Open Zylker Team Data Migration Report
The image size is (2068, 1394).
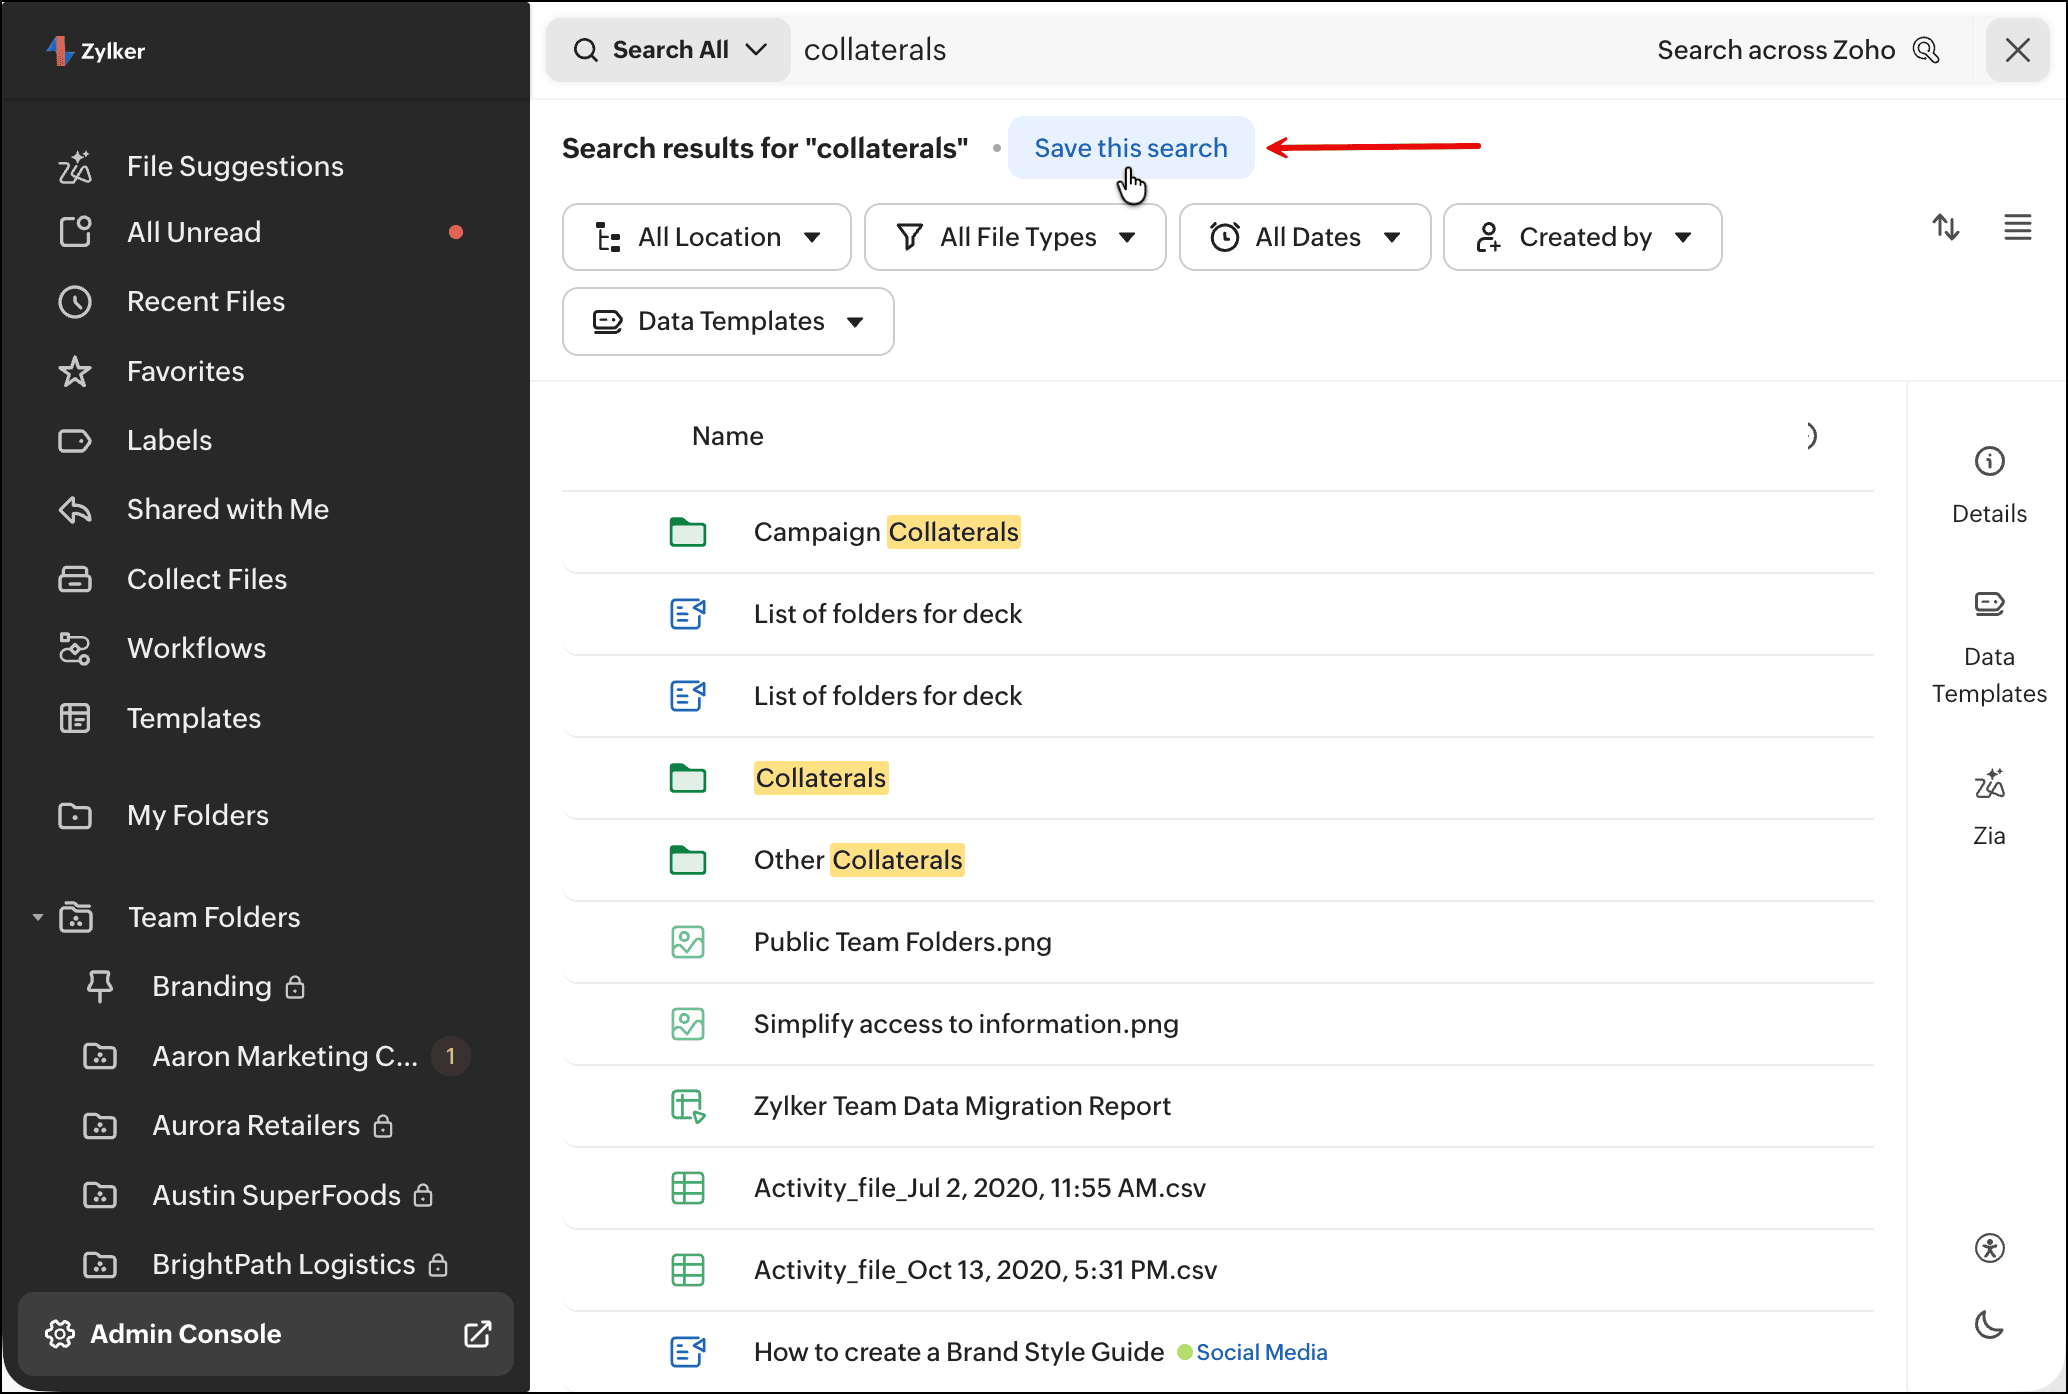tap(962, 1106)
